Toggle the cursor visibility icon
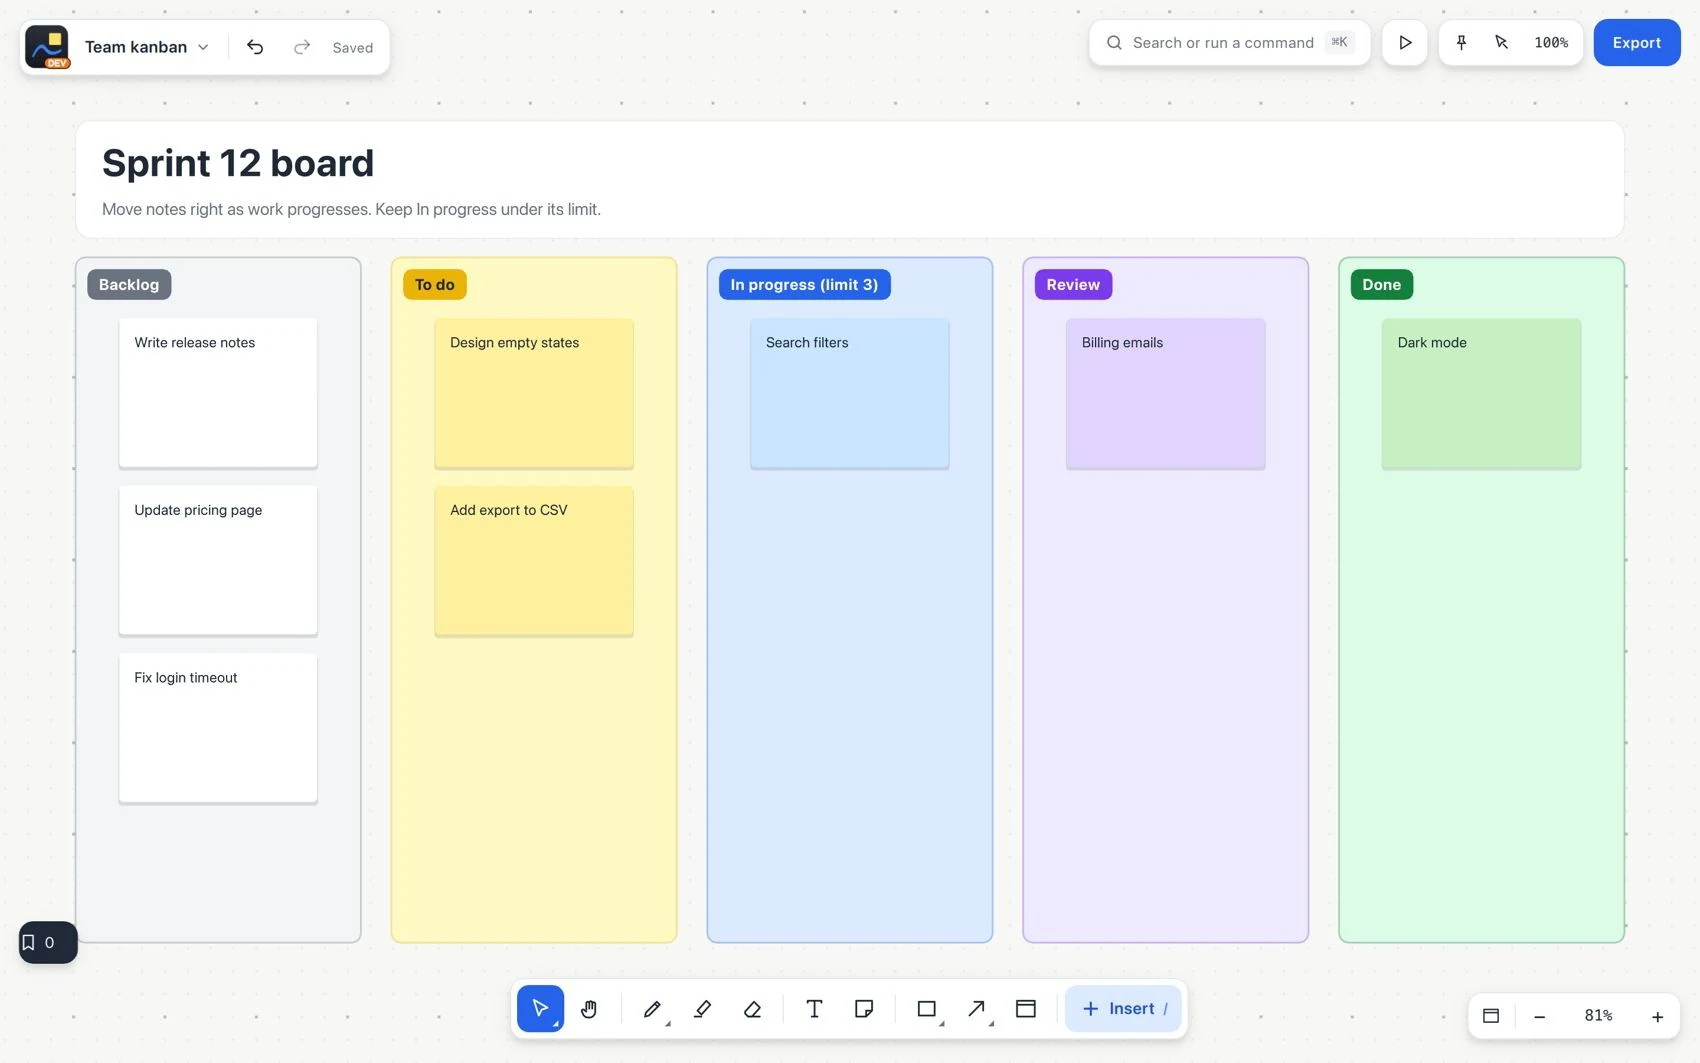This screenshot has width=1700, height=1063. point(1501,43)
